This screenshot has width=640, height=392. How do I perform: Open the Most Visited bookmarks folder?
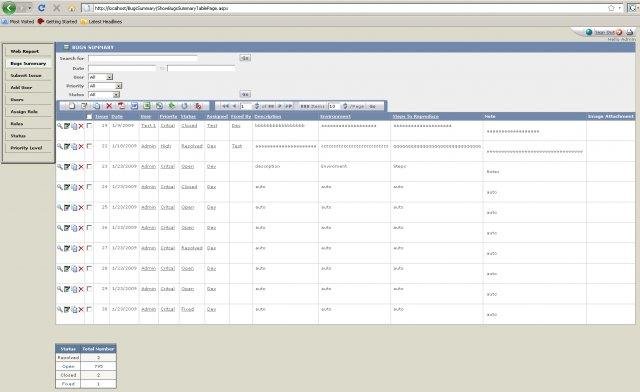[x=18, y=22]
